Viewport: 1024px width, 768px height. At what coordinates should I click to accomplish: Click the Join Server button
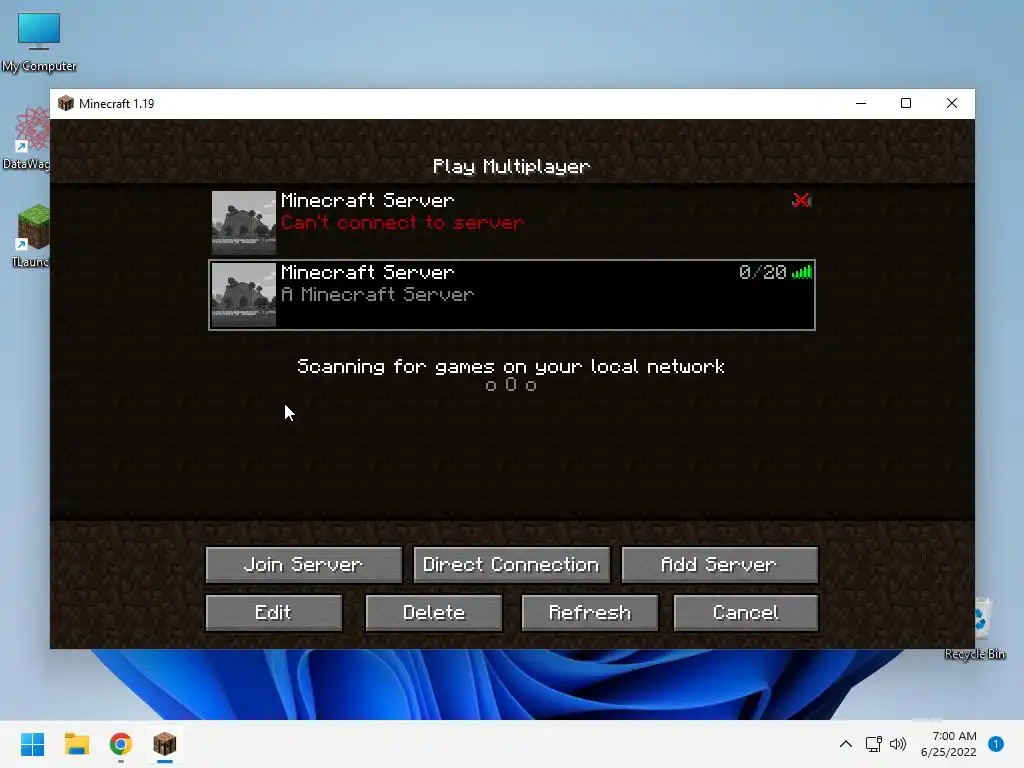tap(304, 564)
